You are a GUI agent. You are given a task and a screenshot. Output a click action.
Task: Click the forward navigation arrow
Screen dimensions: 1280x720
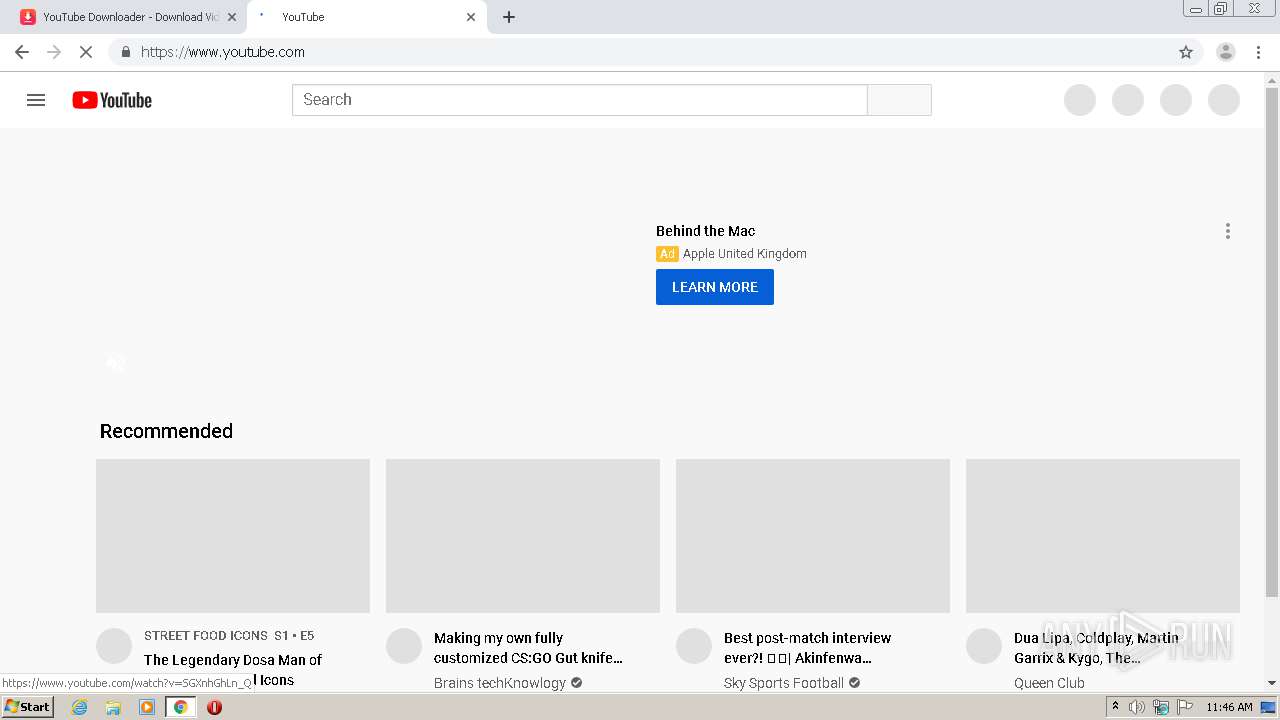point(54,52)
